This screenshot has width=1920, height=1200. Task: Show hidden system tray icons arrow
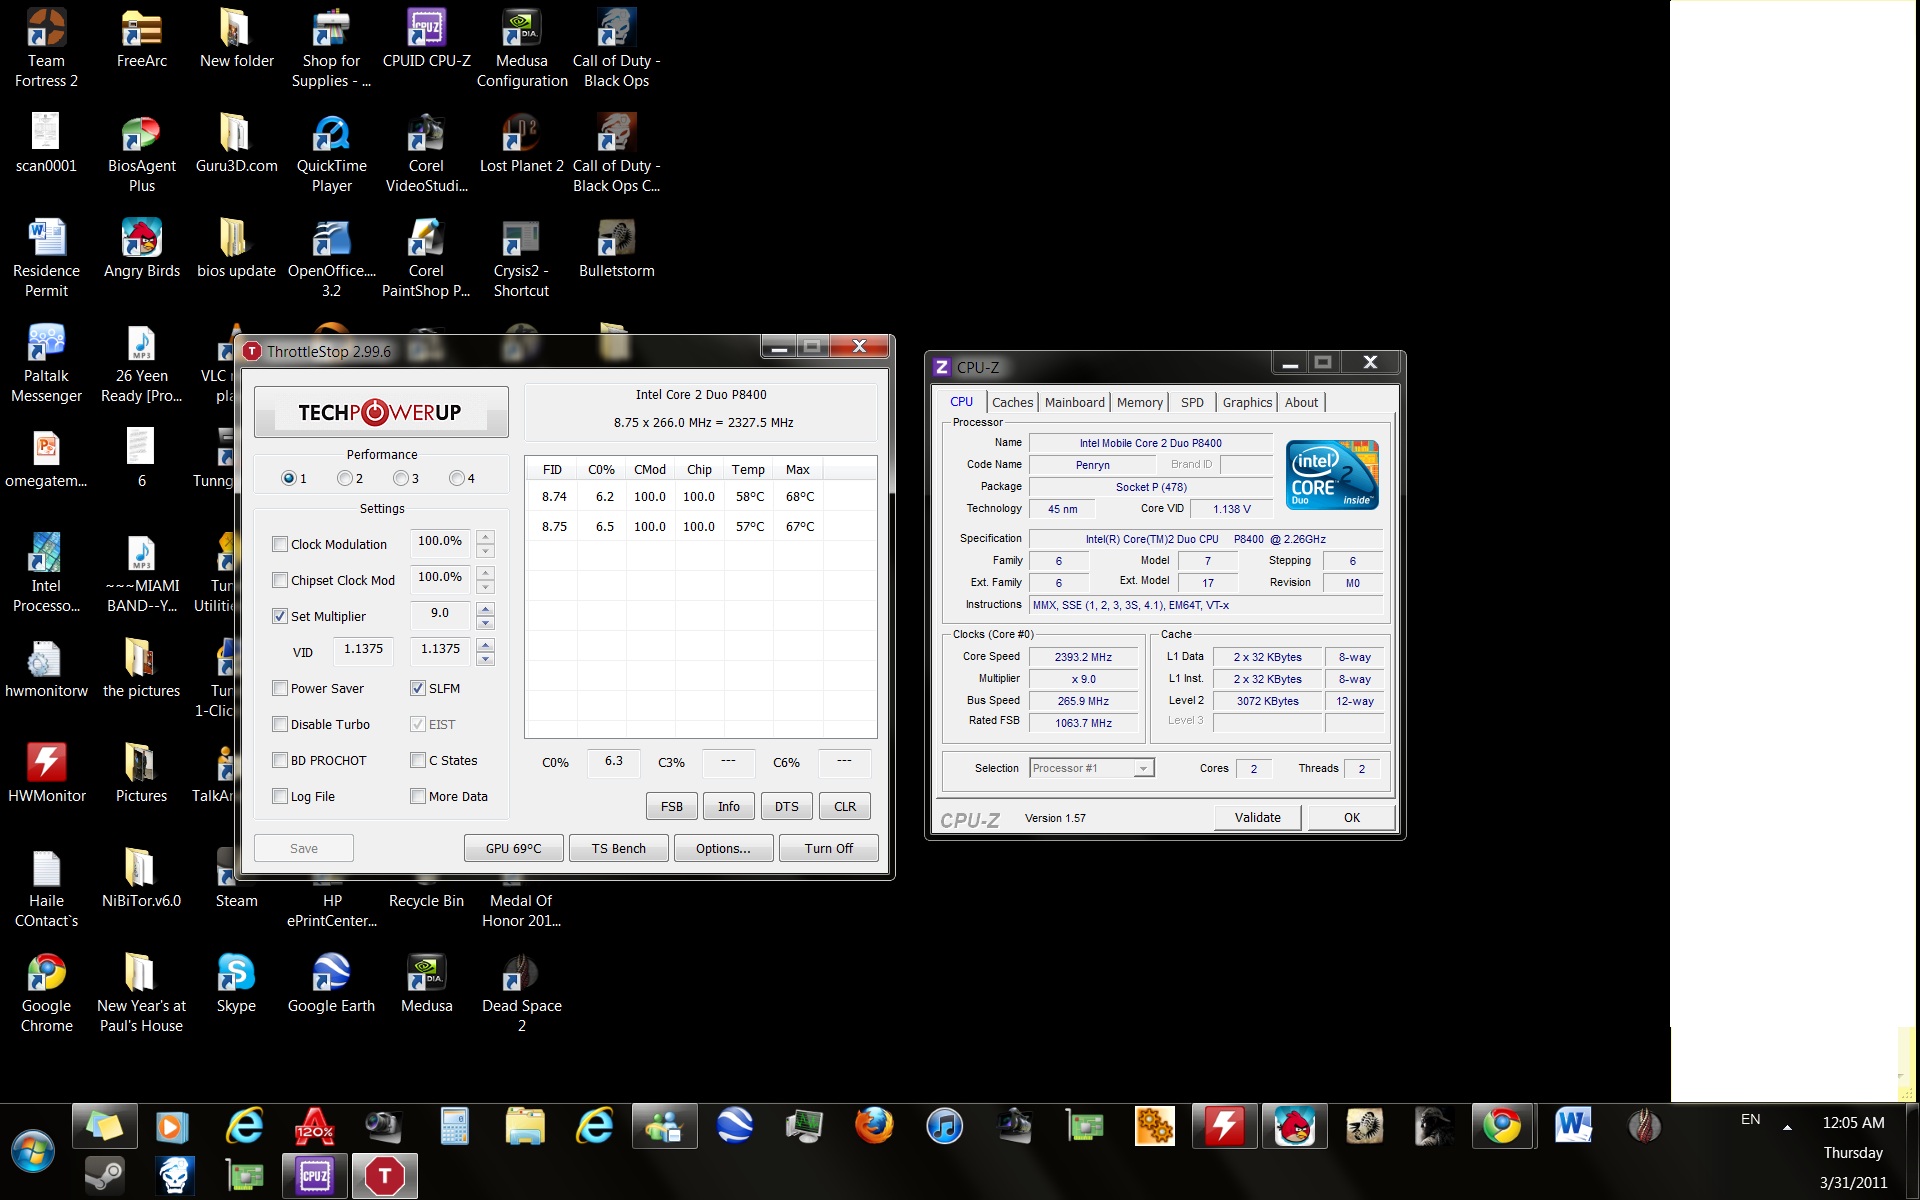1787,1127
